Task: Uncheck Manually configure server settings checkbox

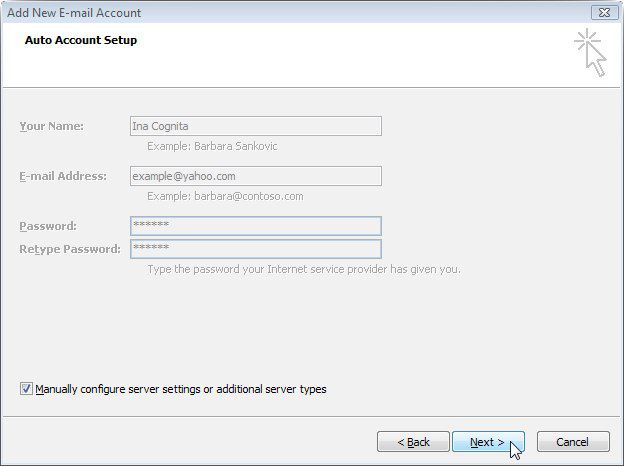Action: coord(26,388)
